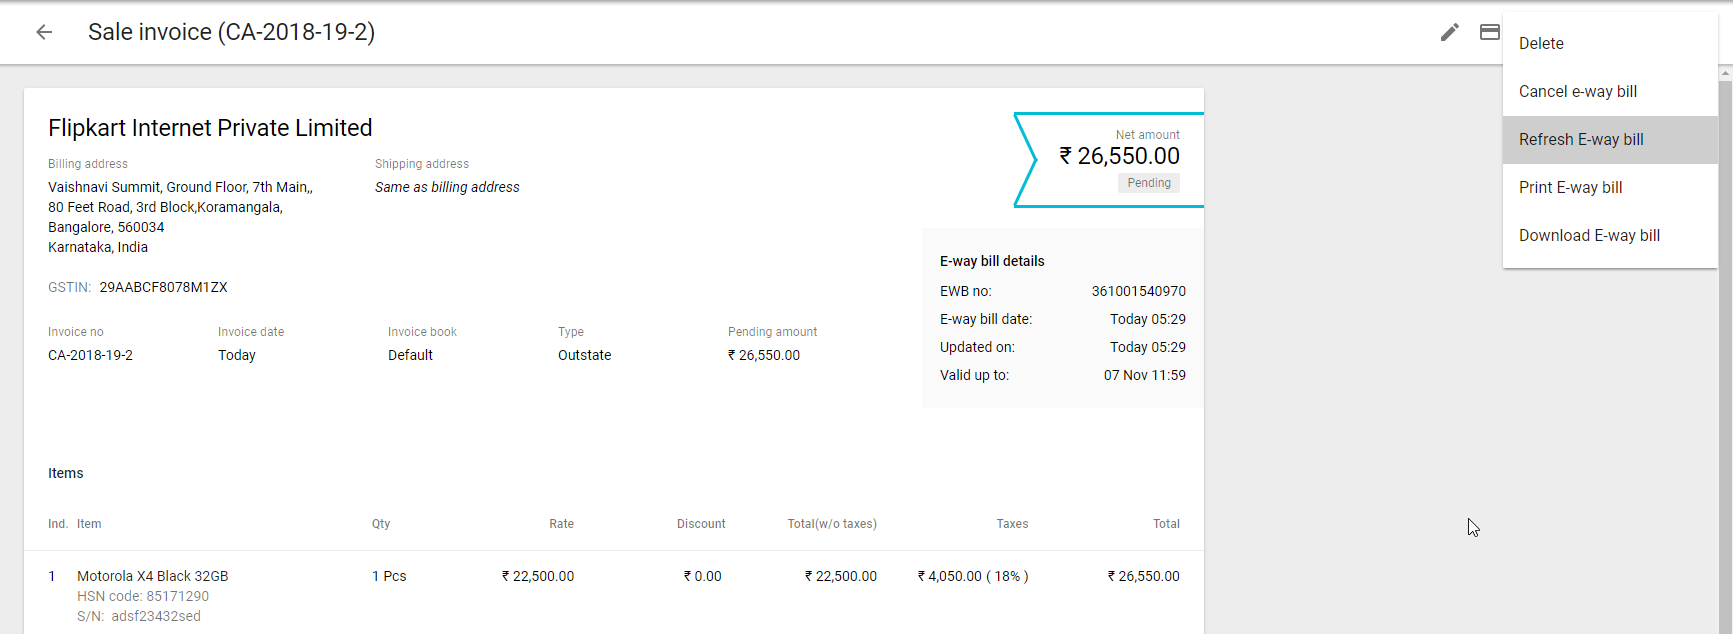This screenshot has height=634, width=1733.
Task: Open the payment card icon
Action: (x=1490, y=32)
